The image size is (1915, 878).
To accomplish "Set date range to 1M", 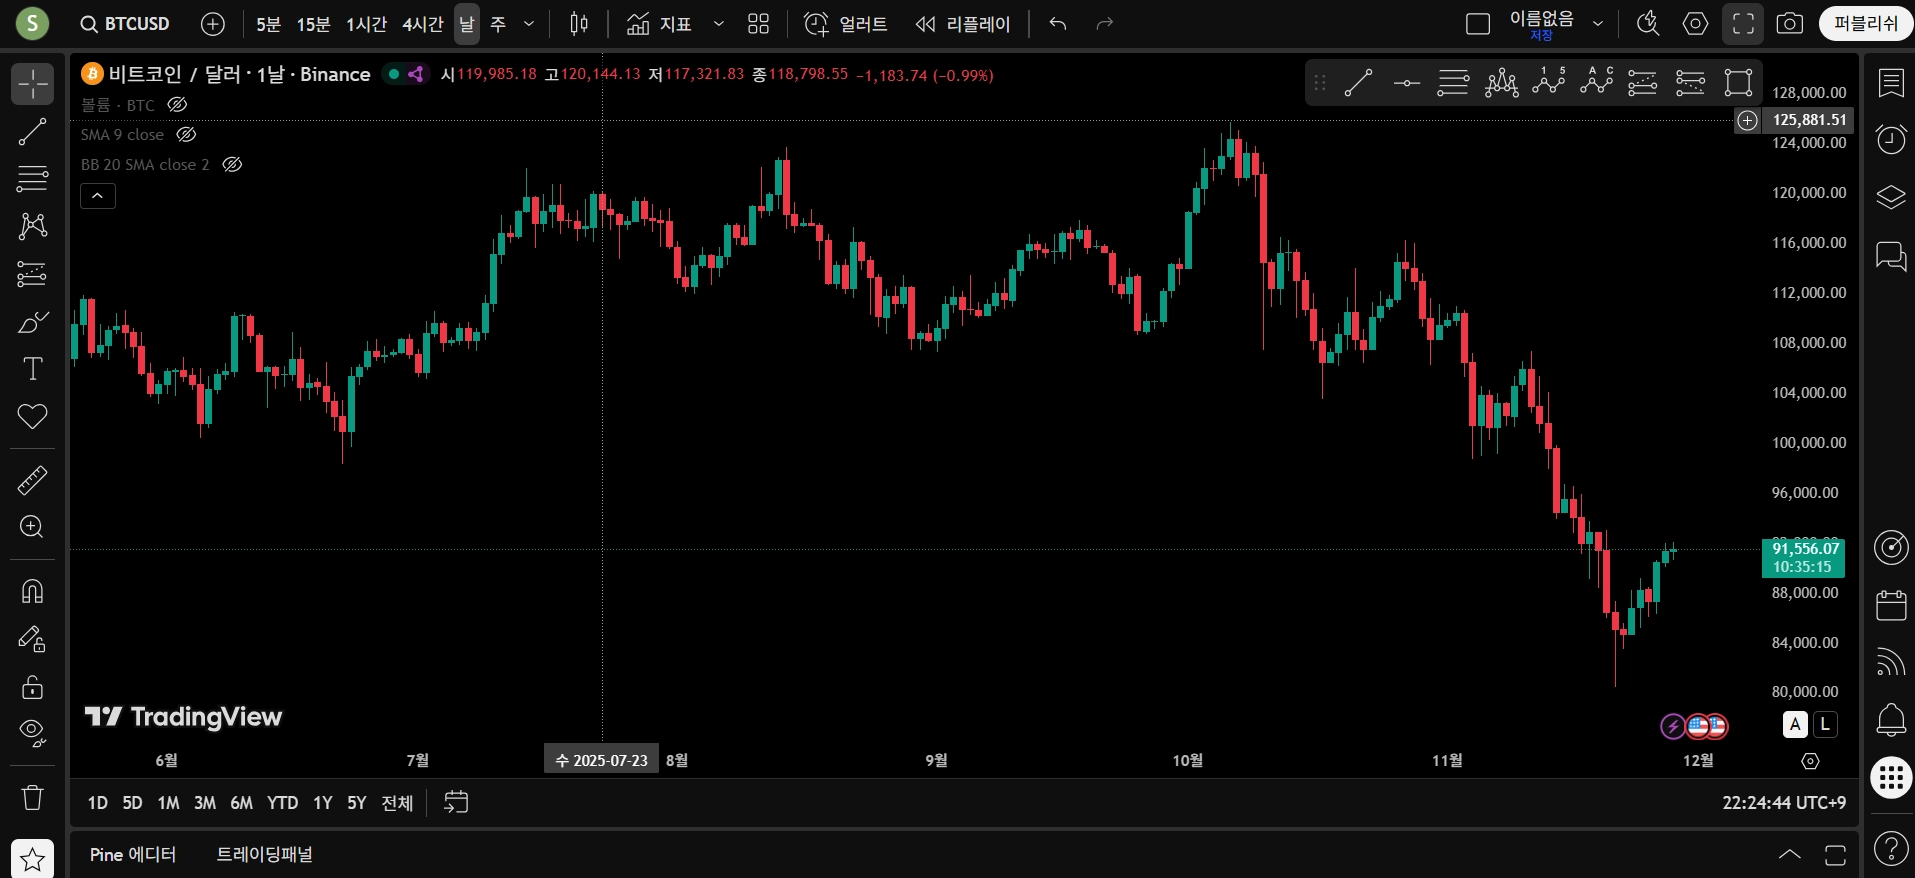I will click(x=168, y=803).
